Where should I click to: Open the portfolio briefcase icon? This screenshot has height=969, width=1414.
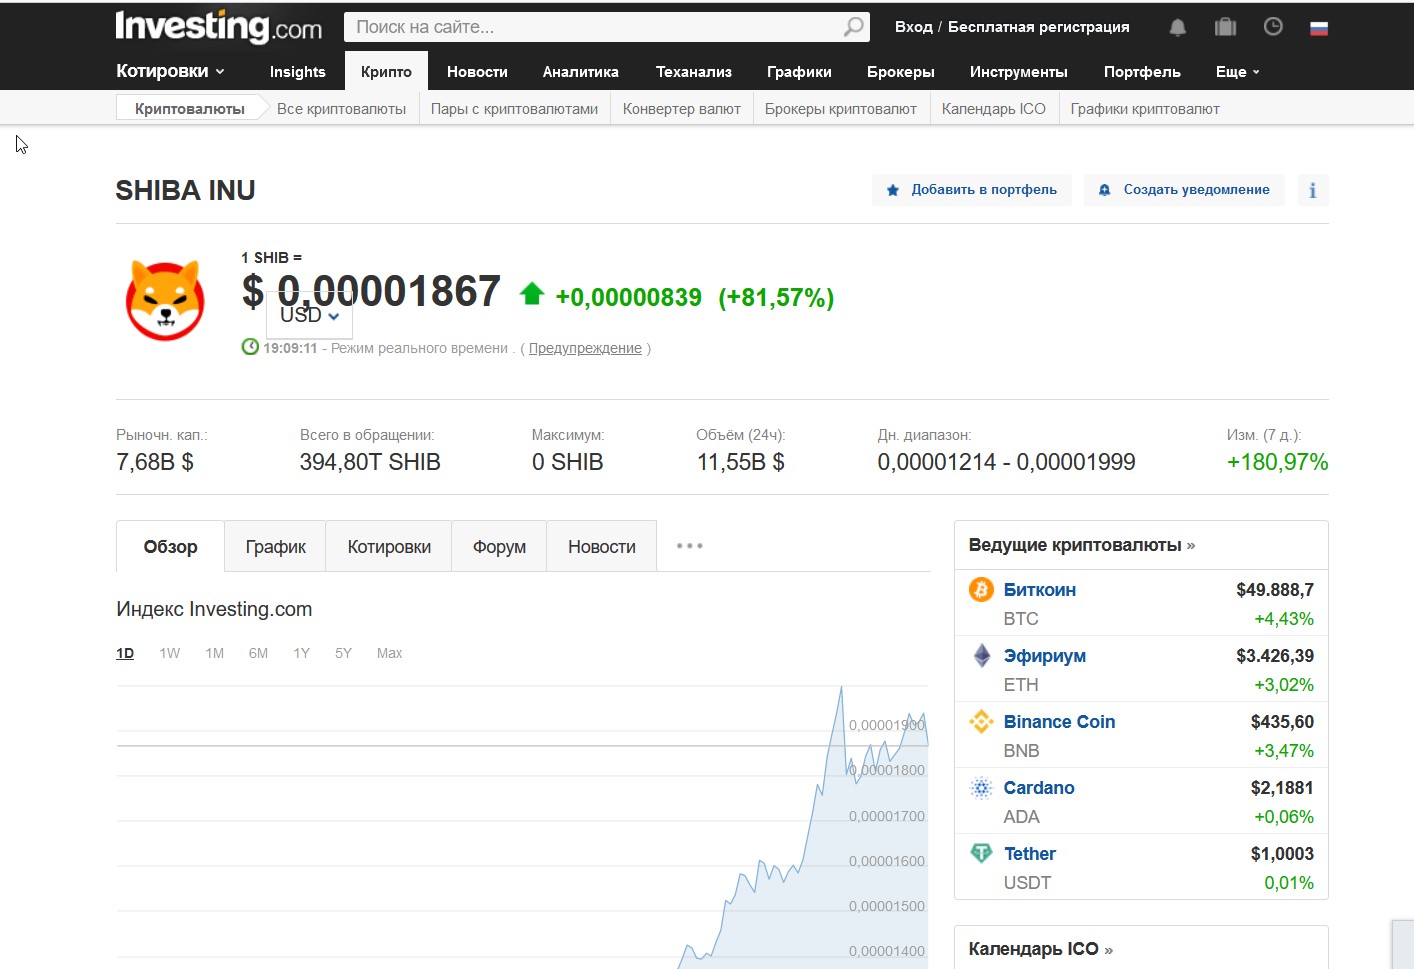tap(1225, 27)
